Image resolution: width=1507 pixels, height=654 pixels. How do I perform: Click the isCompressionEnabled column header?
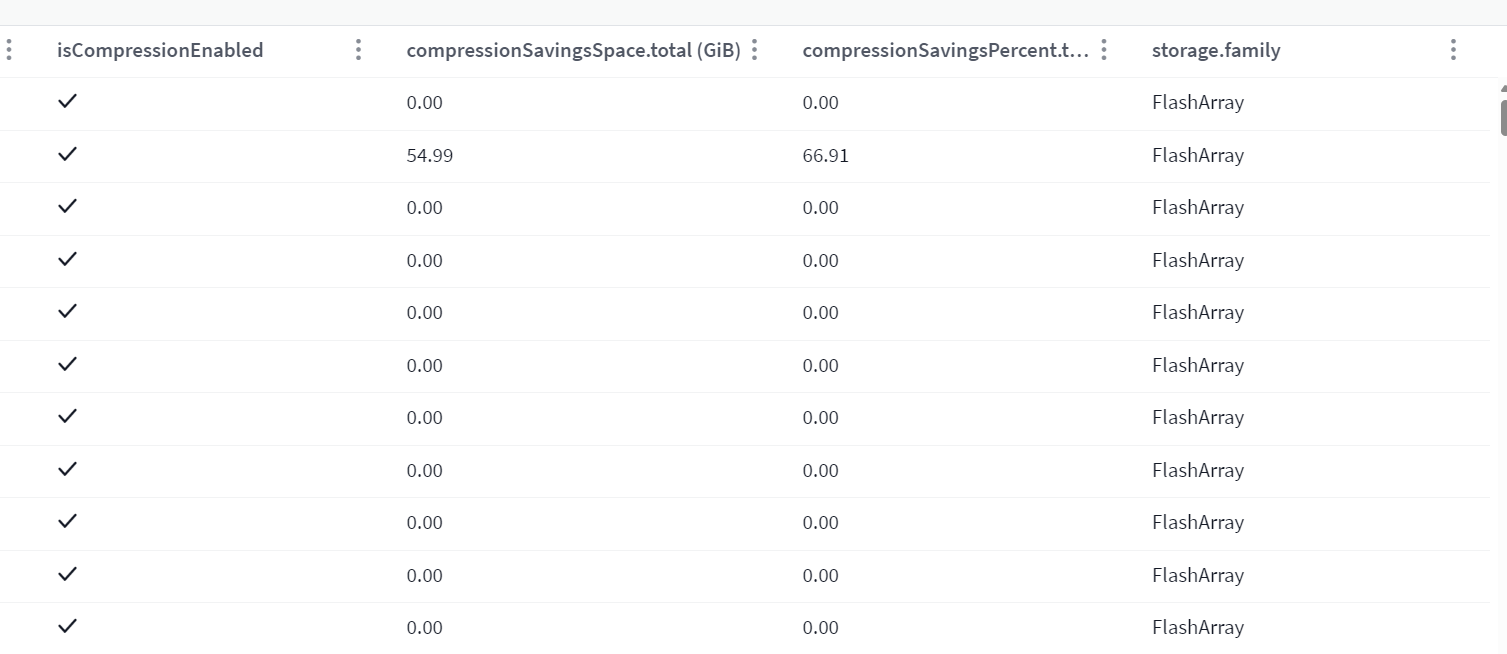tap(160, 49)
